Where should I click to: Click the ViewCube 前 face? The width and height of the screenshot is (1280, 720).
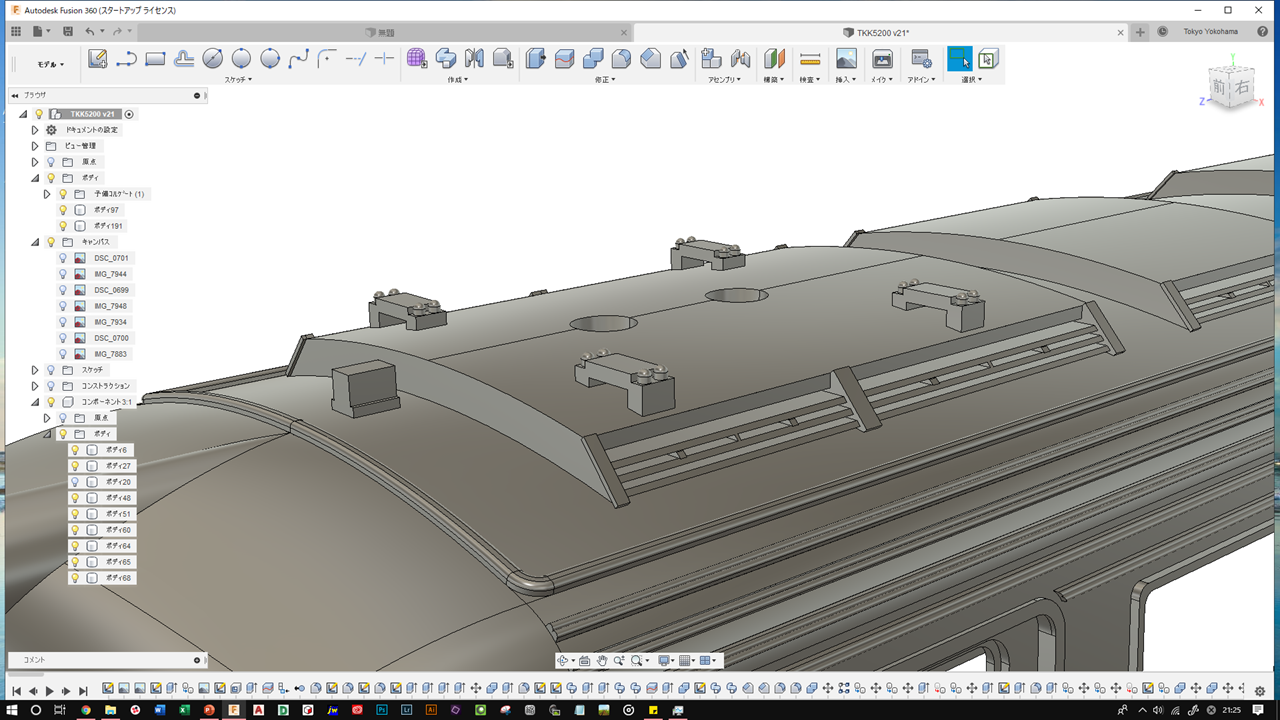1217,88
